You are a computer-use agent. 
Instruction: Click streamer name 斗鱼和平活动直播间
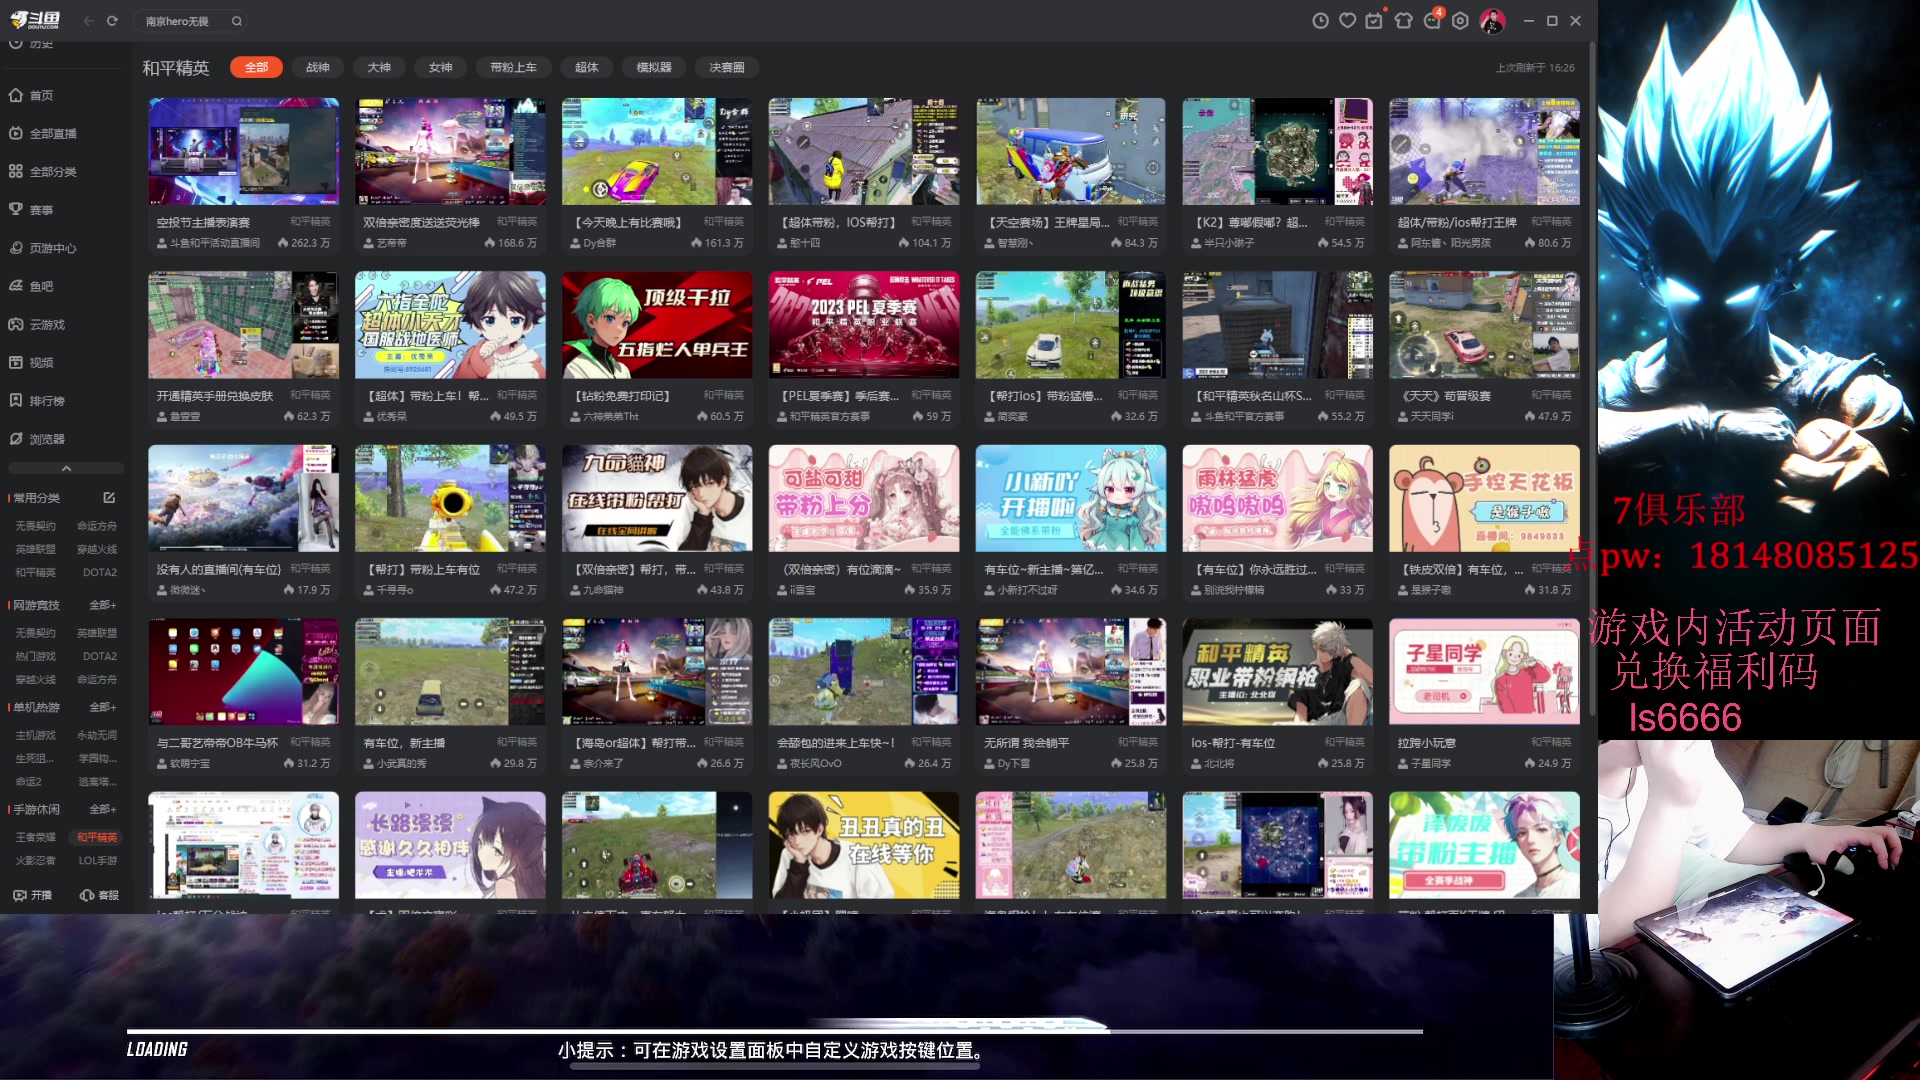214,243
